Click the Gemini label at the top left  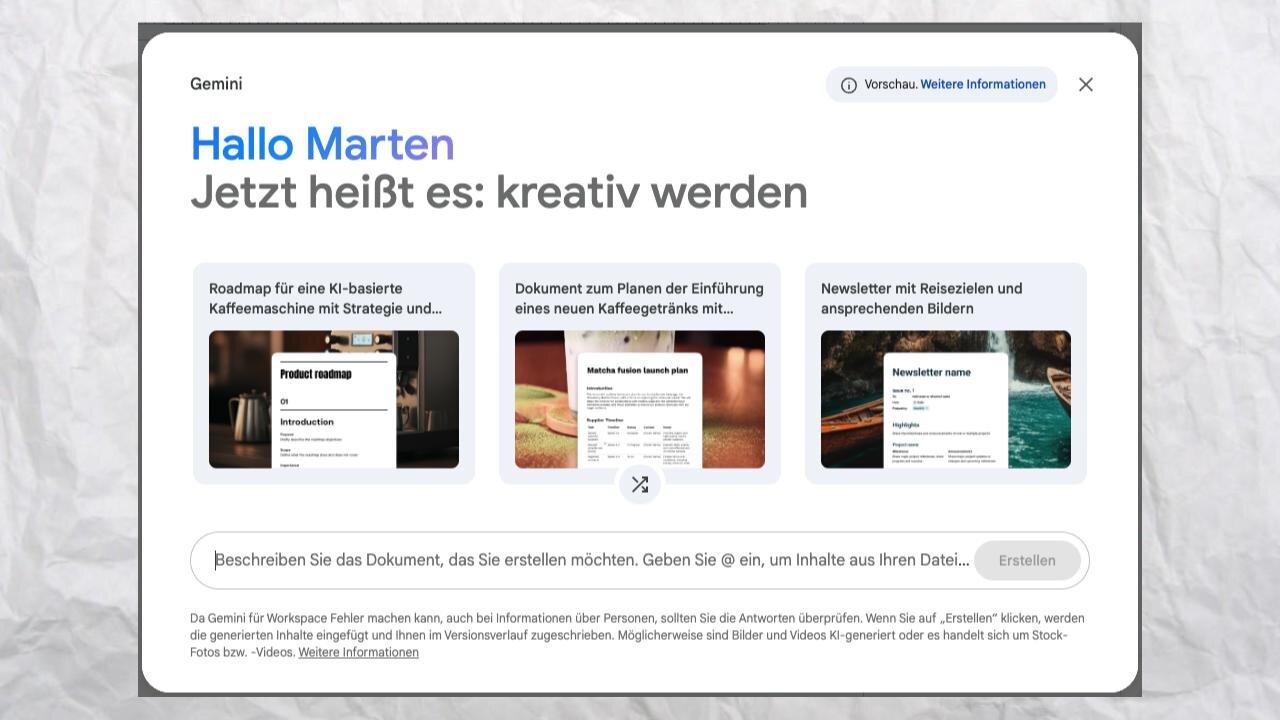tap(216, 84)
